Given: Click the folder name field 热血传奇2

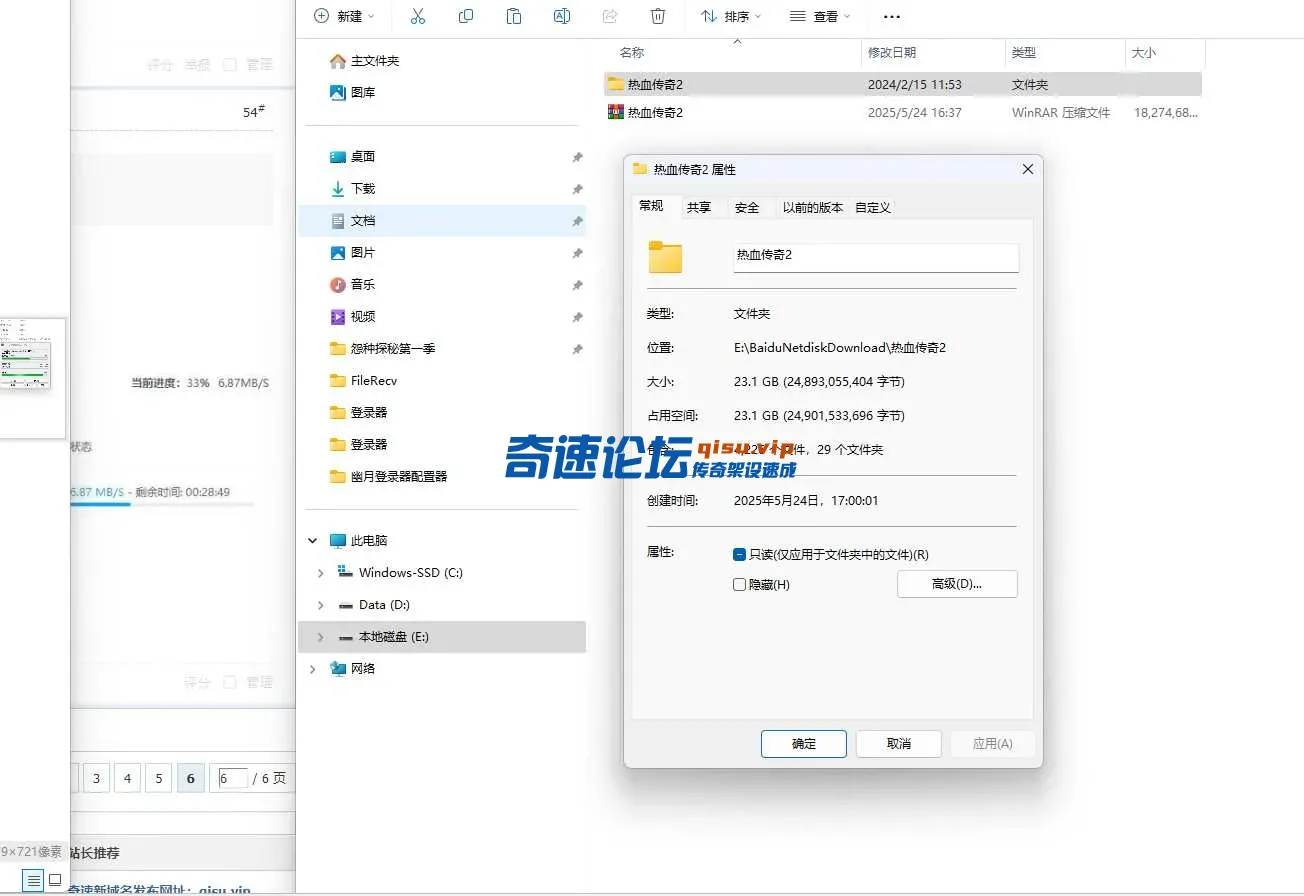Looking at the screenshot, I should 876,256.
